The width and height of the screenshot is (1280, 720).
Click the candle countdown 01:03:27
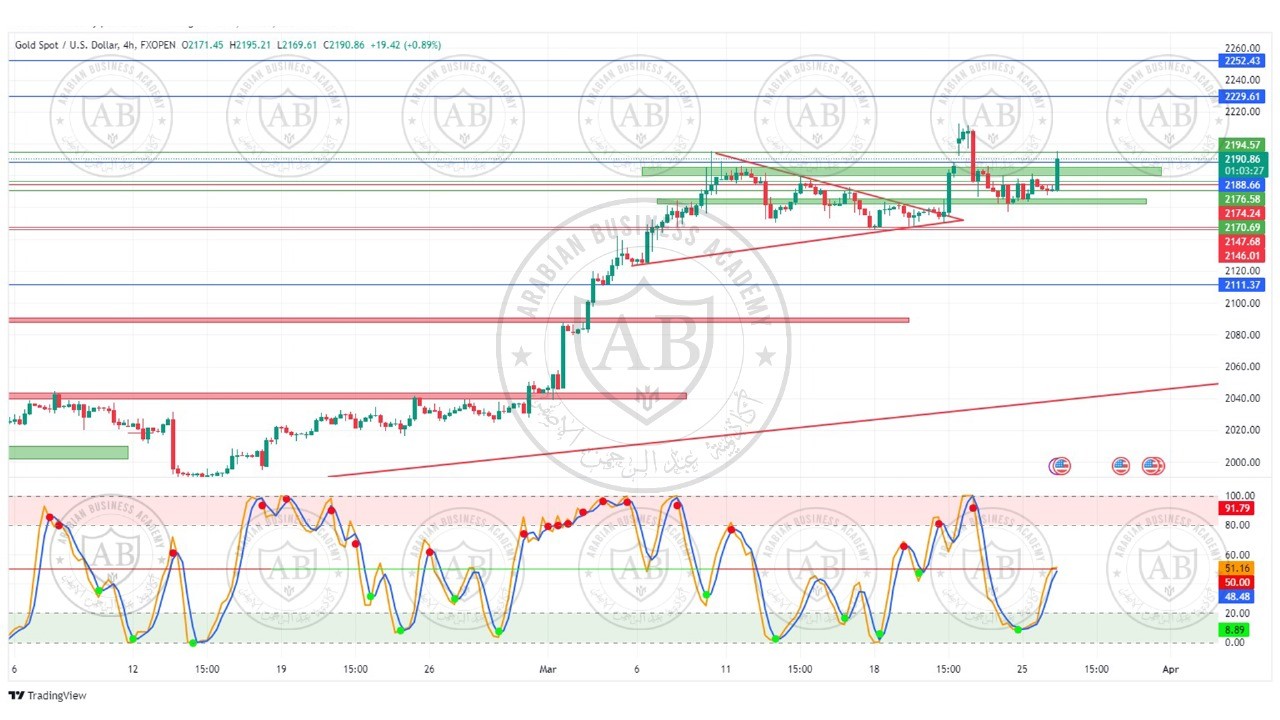click(x=1241, y=171)
